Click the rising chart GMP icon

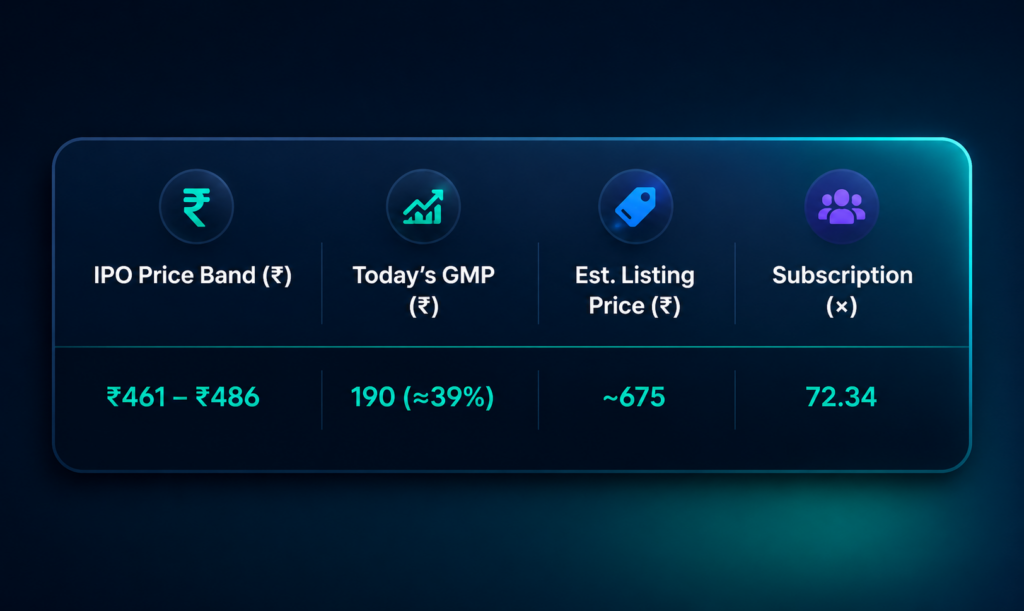coord(423,207)
